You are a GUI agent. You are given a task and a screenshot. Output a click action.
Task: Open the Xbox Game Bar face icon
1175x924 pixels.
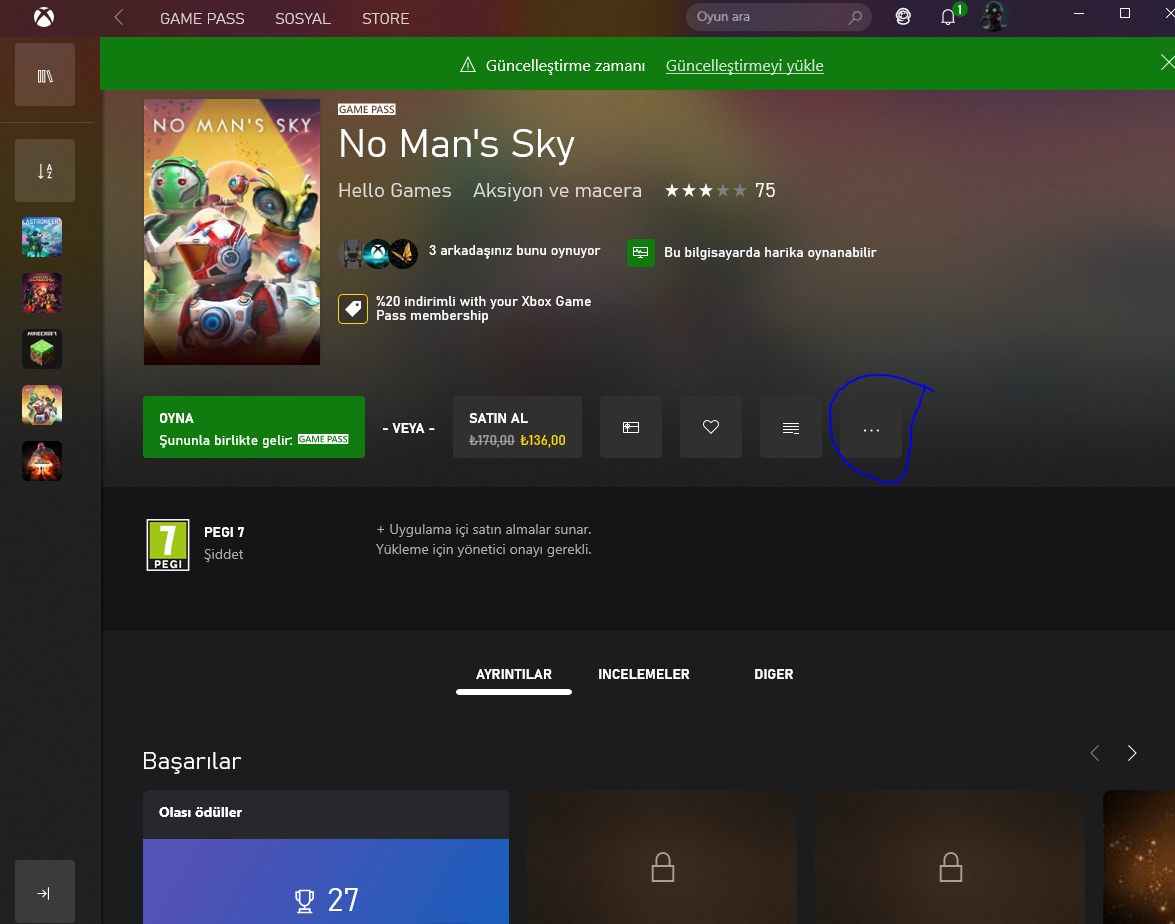click(903, 17)
